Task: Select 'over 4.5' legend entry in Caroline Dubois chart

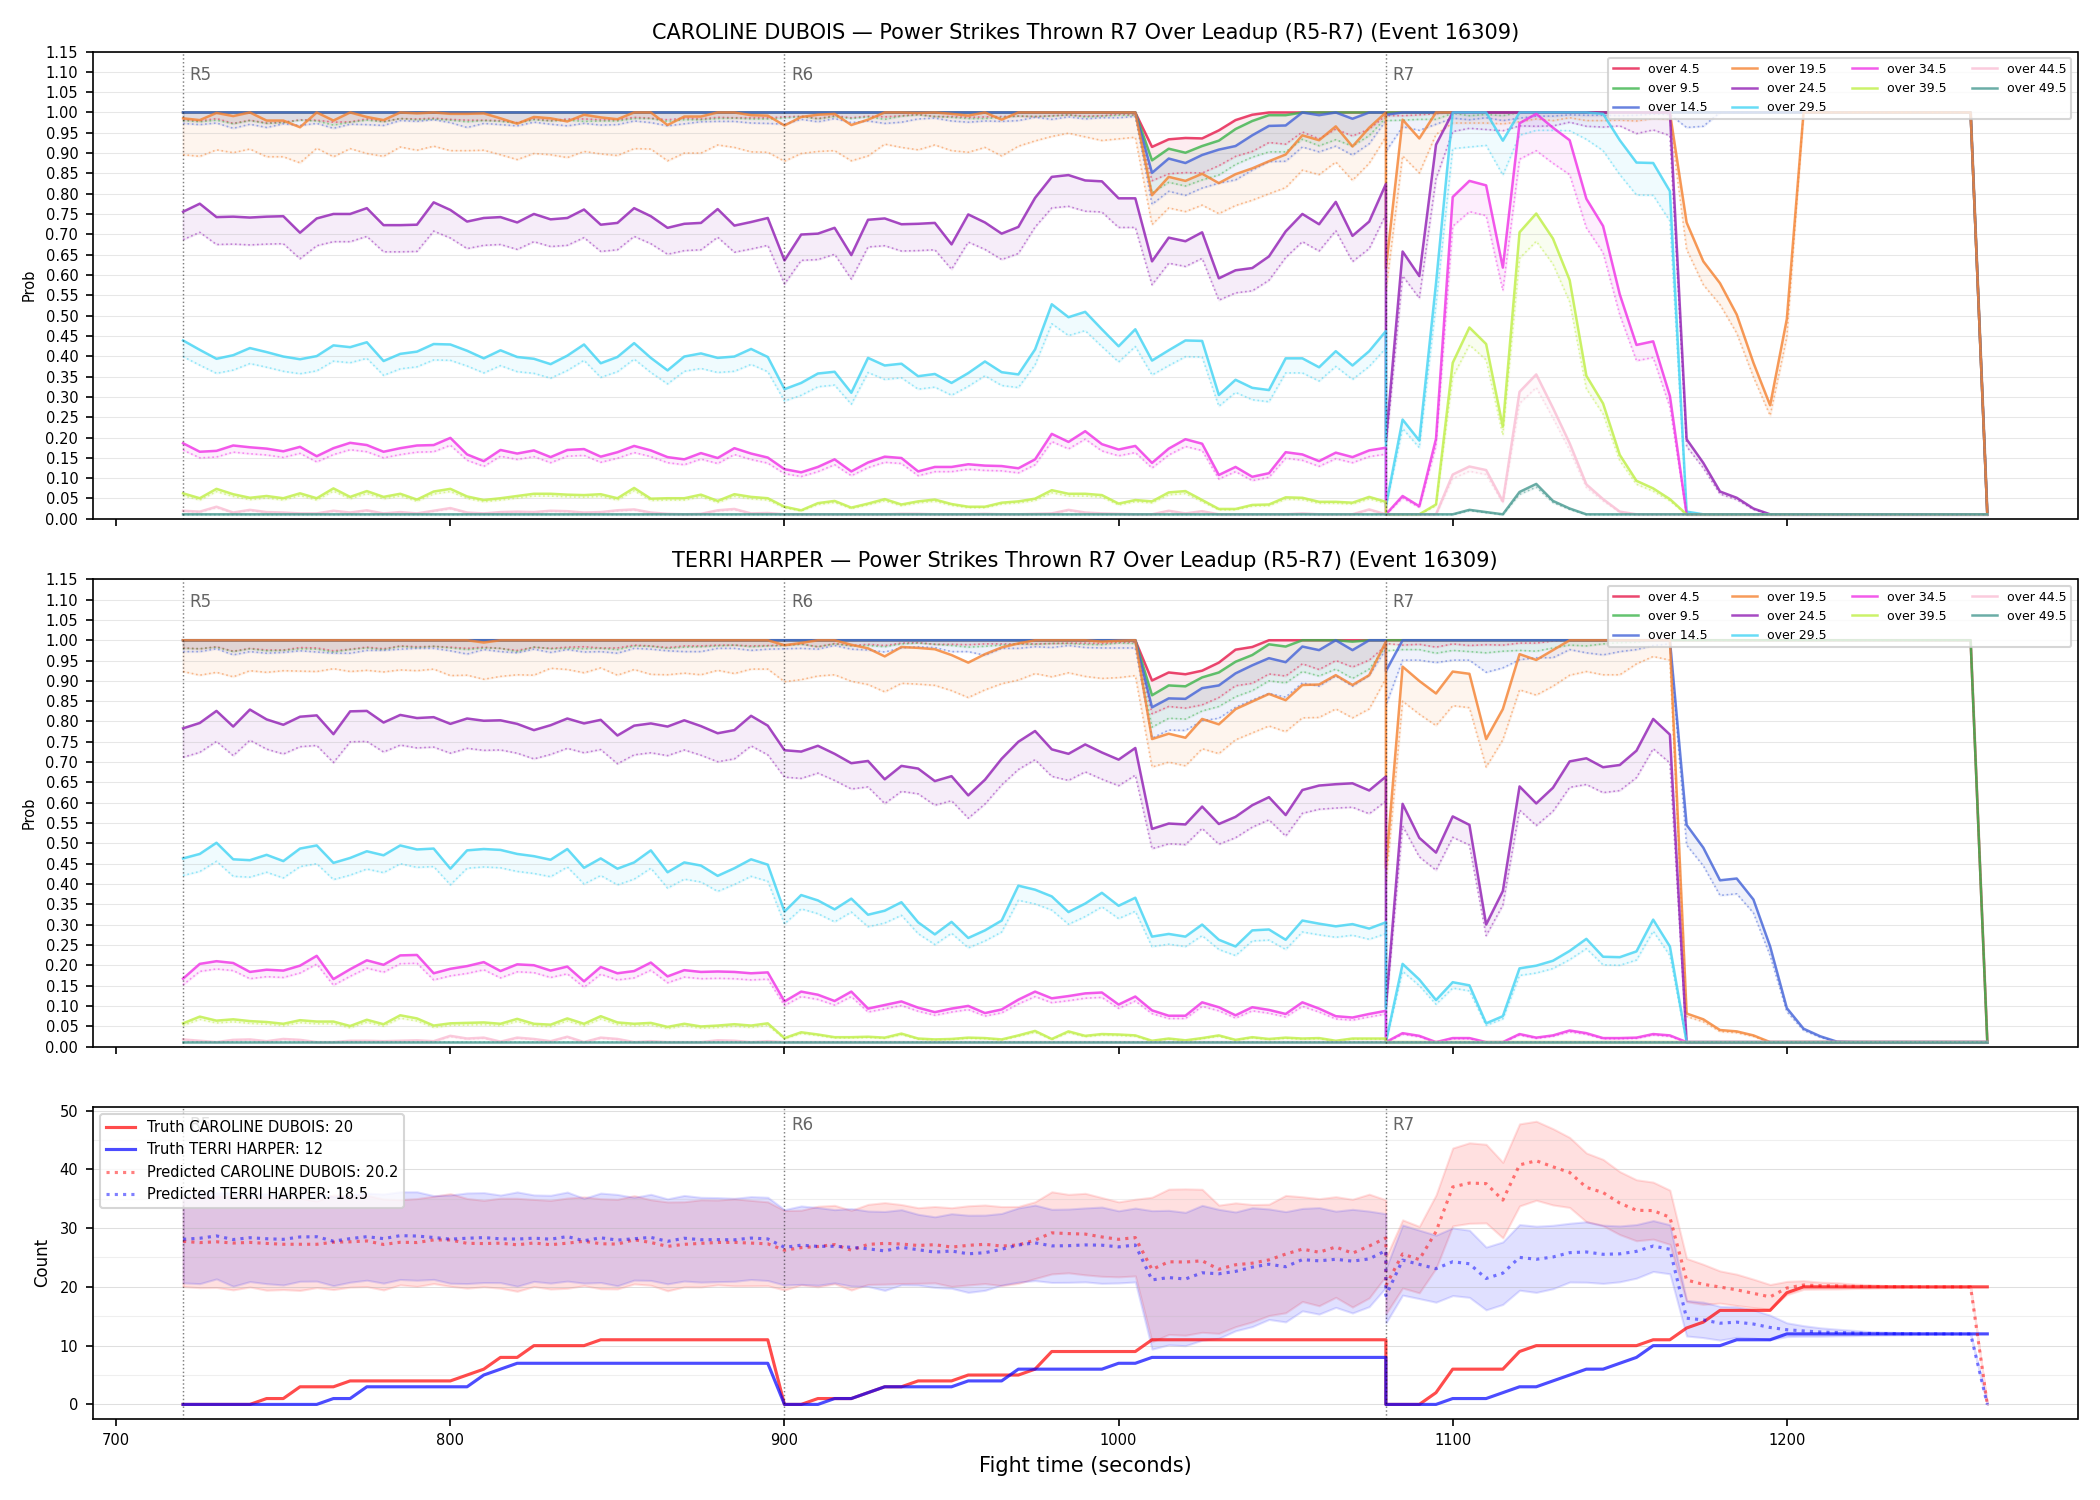Action: pos(1655,69)
